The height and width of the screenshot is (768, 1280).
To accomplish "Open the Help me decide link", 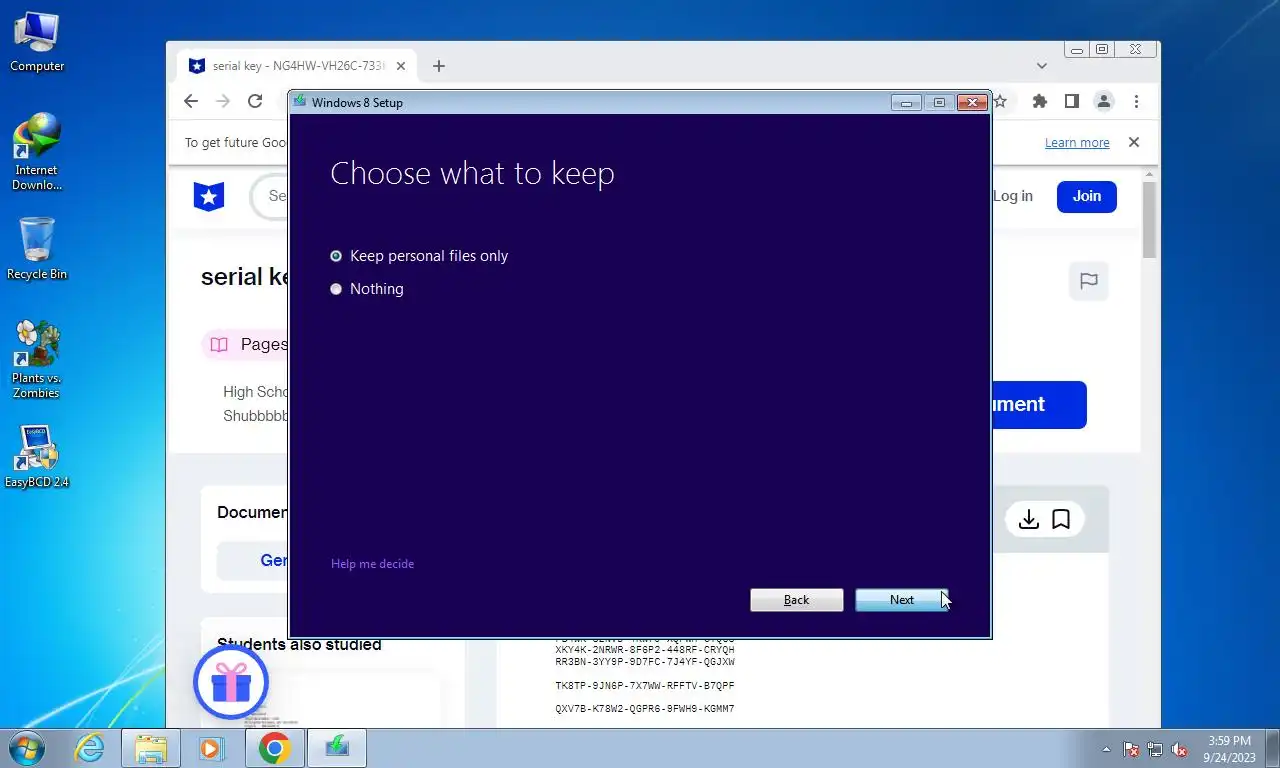I will pyautogui.click(x=372, y=564).
